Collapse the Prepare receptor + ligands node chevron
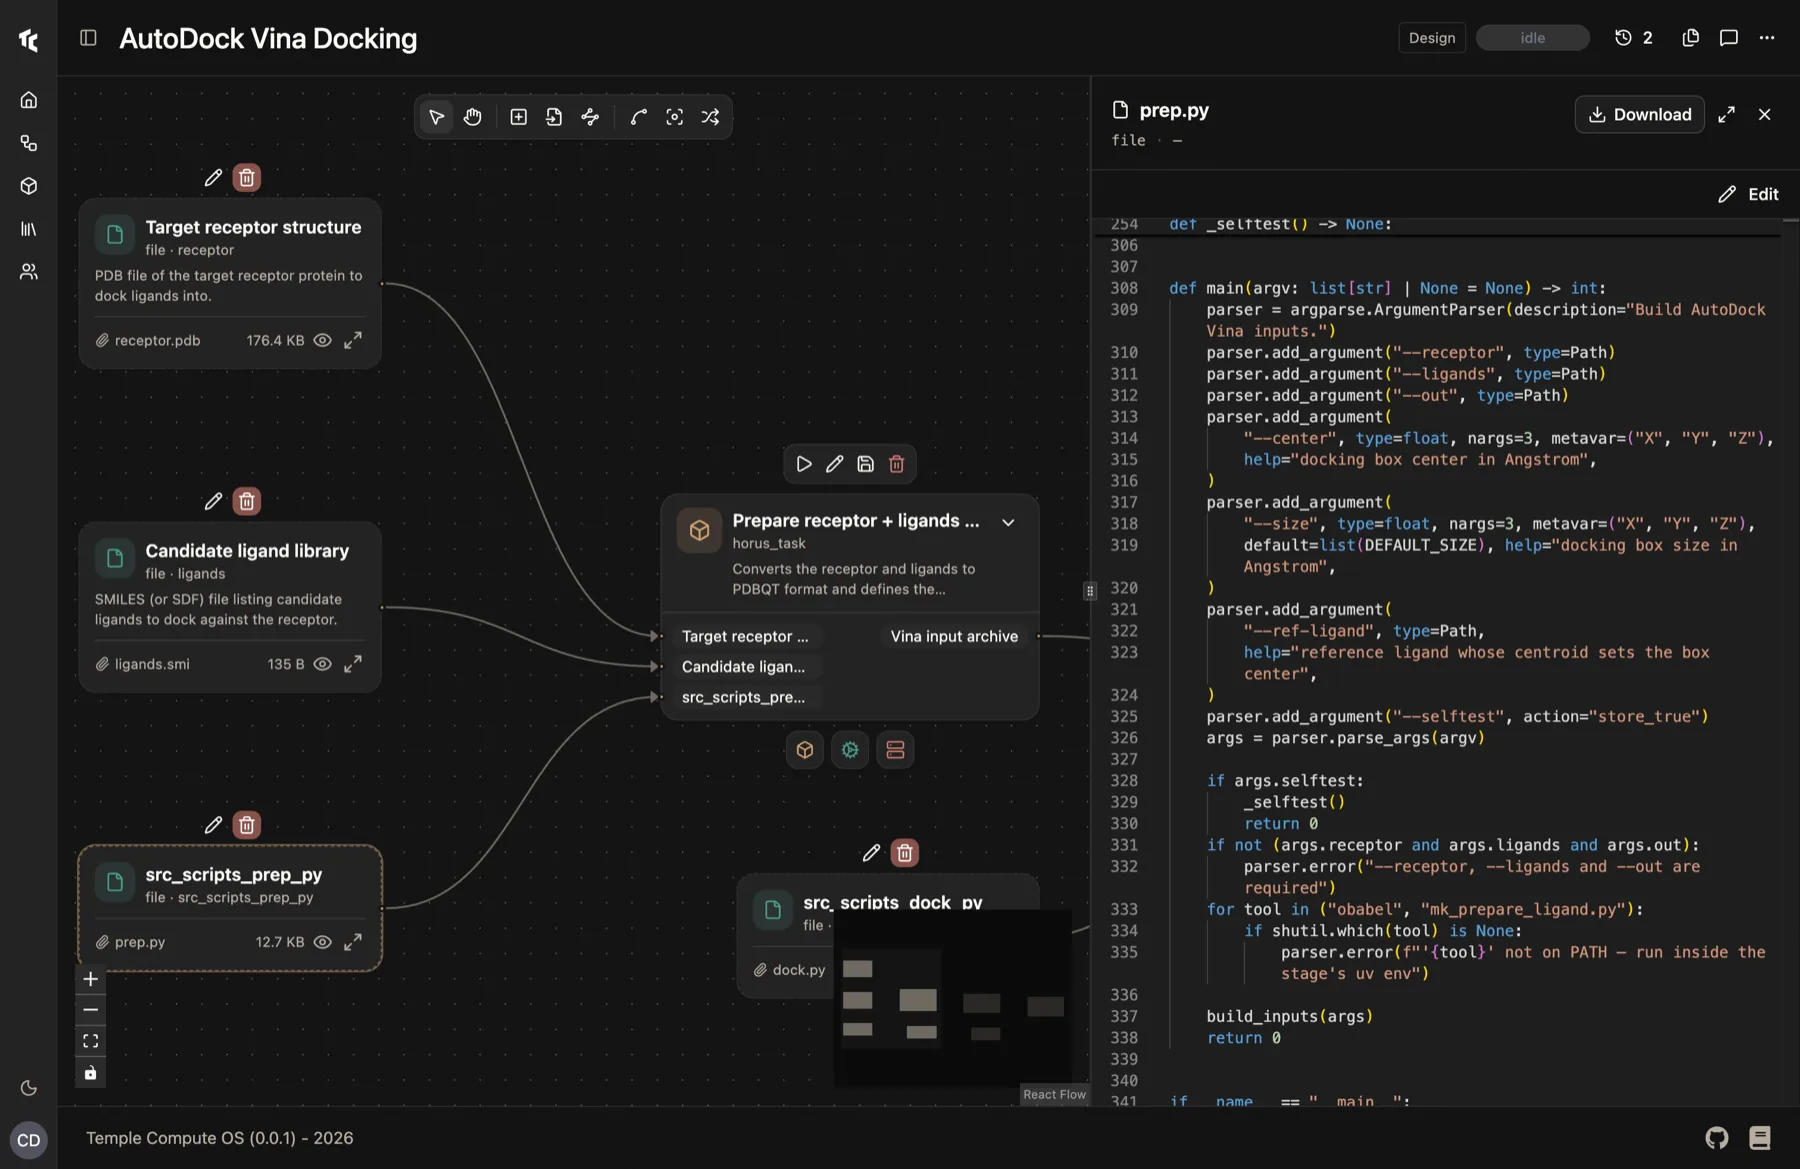 1008,522
